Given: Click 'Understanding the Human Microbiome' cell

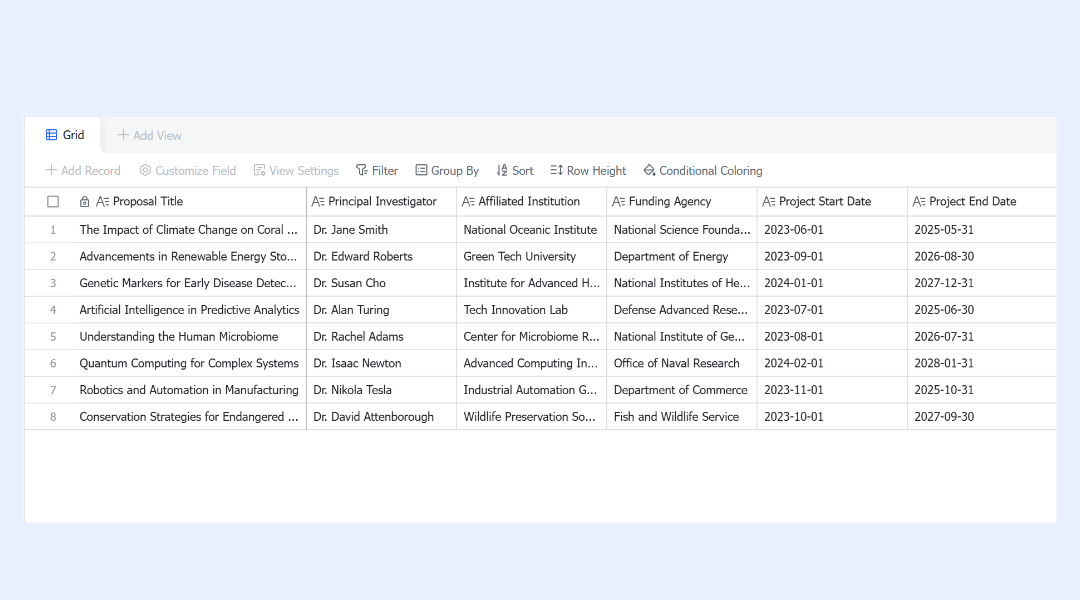Looking at the screenshot, I should [189, 337].
